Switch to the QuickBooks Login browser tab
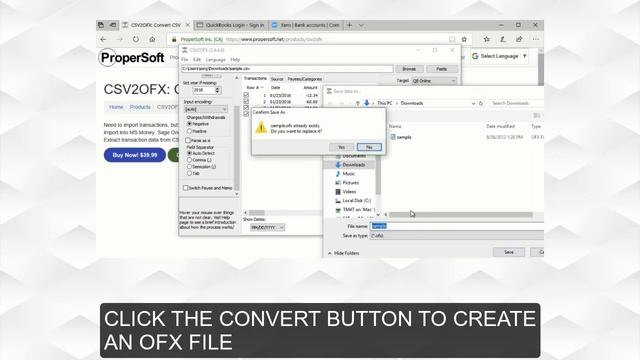 231,25
